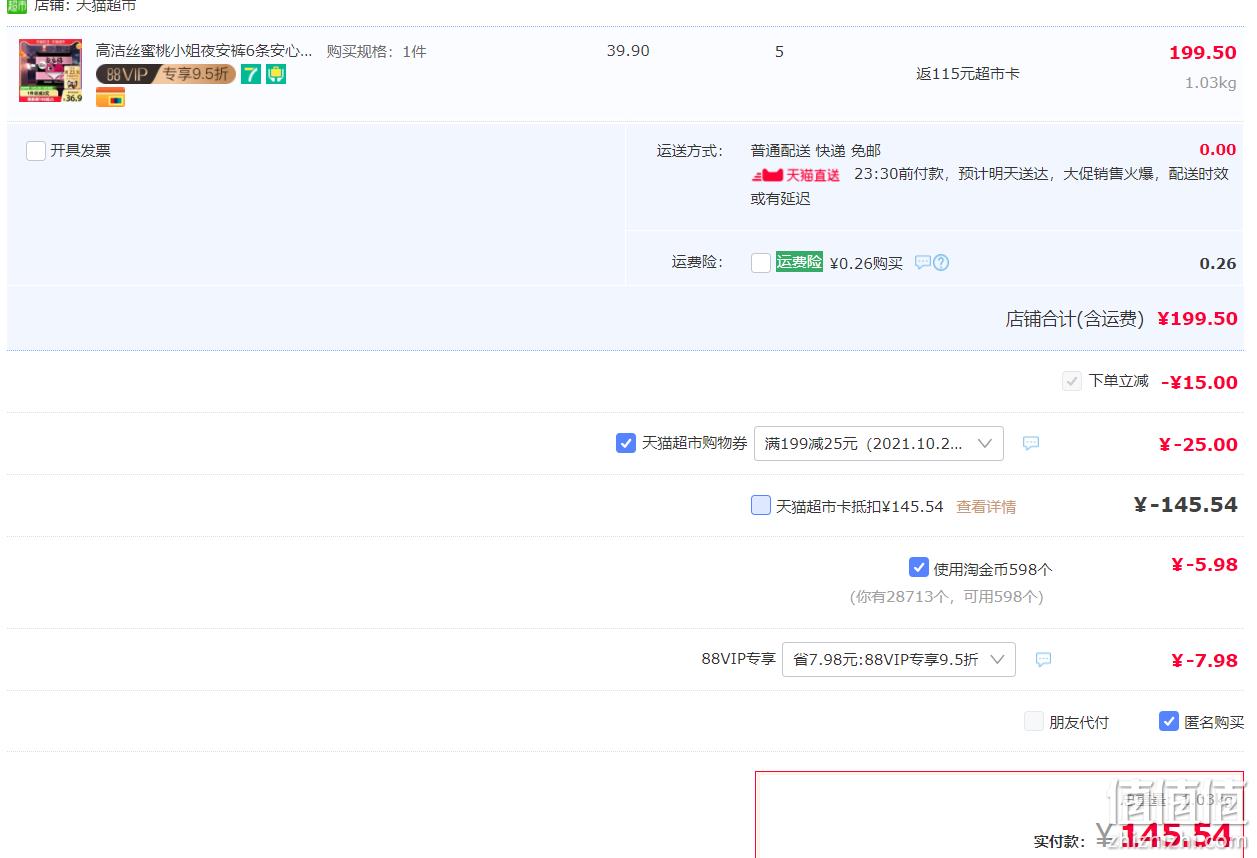
Task: Disable the 匿名购买 anonymous purchase checkbox
Action: pos(1169,721)
